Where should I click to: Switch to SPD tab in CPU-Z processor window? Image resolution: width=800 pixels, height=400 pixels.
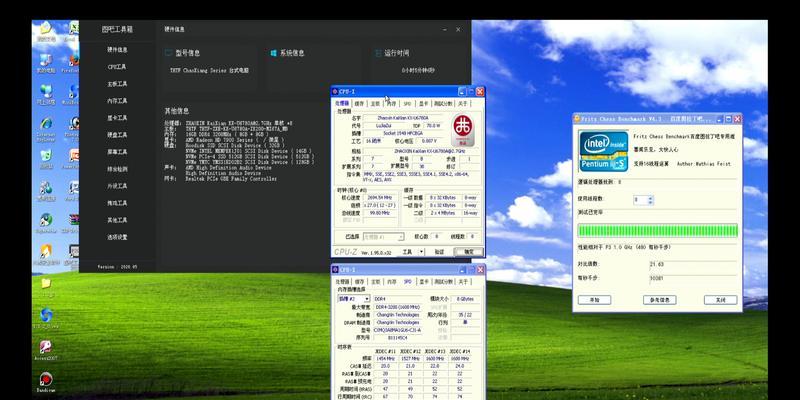pos(407,104)
